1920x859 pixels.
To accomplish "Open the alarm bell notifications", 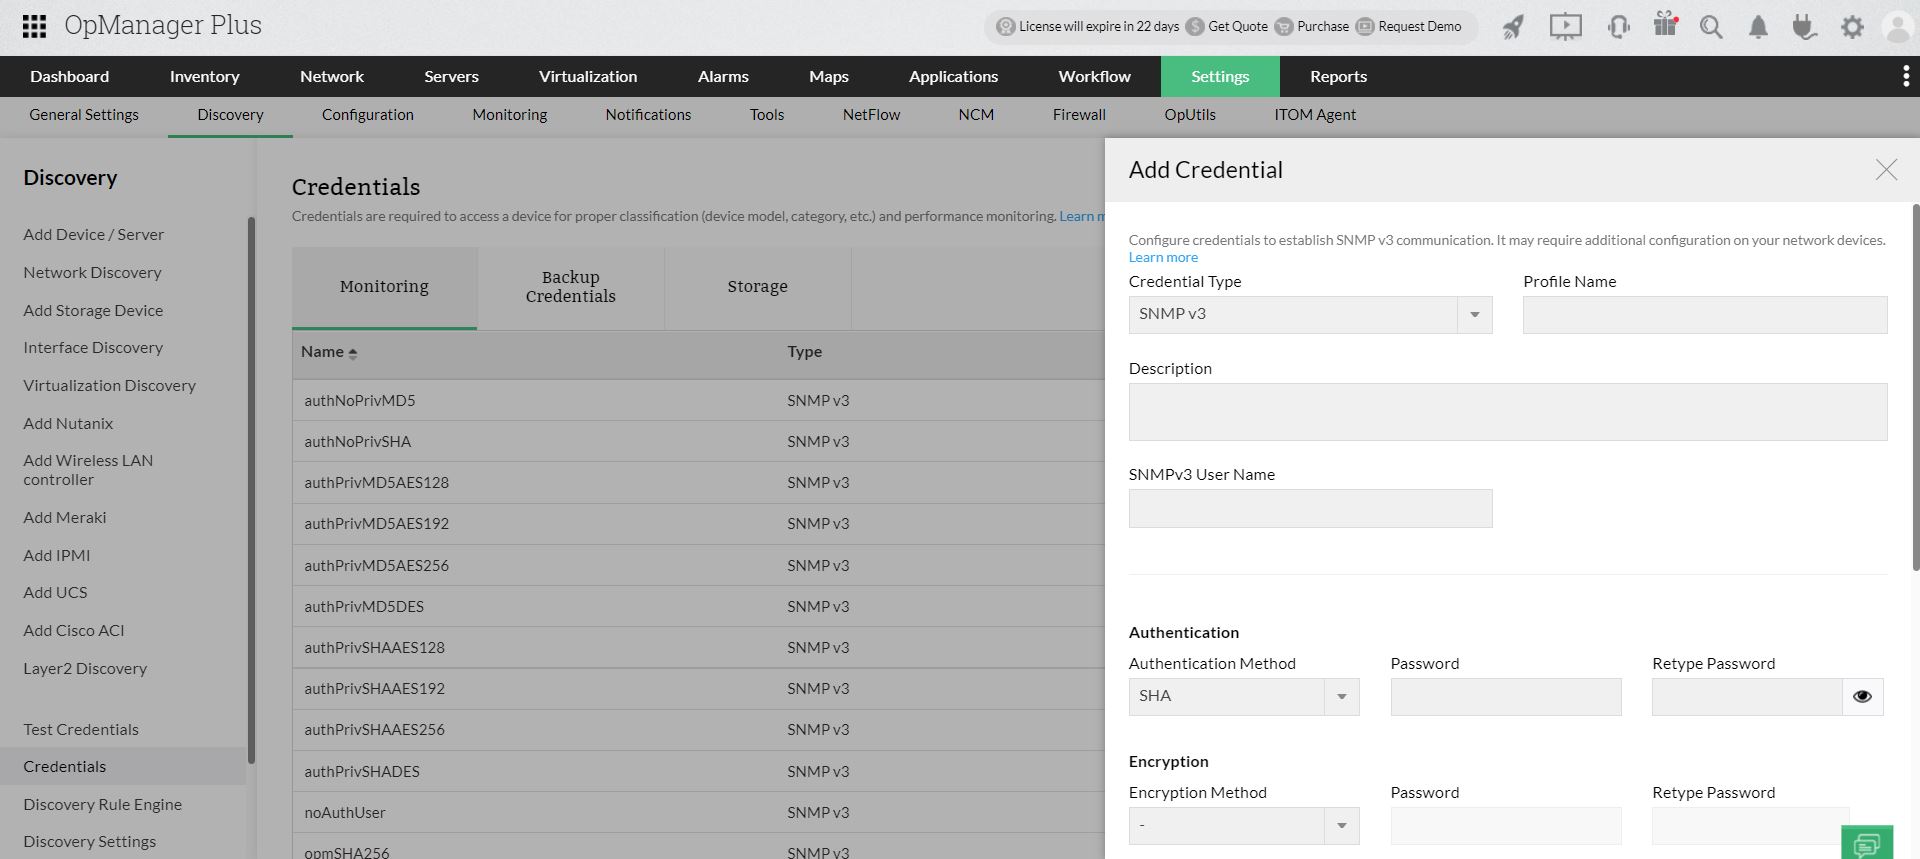I will tap(1758, 27).
